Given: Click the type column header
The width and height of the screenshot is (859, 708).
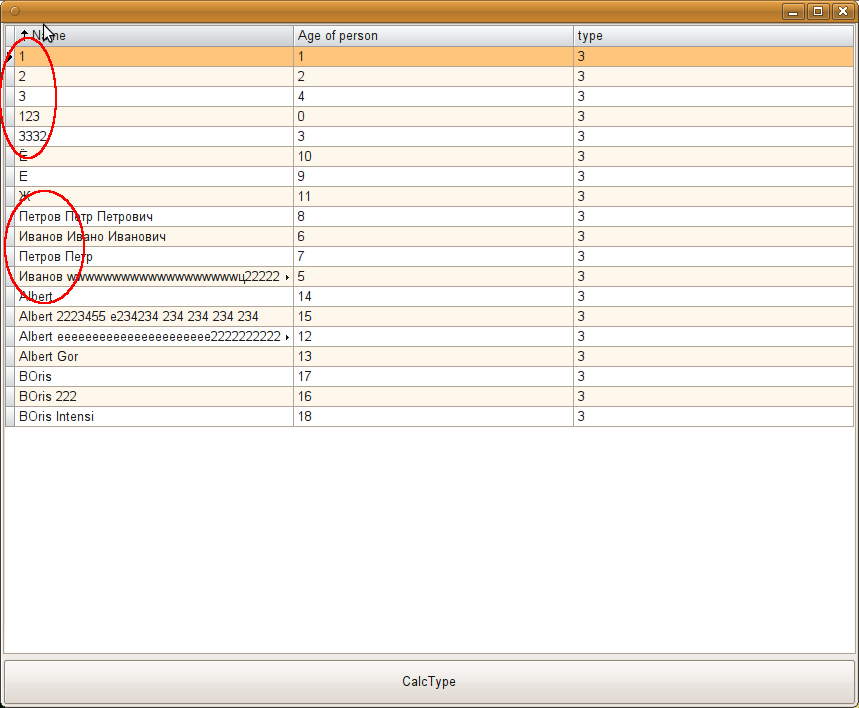Looking at the screenshot, I should pos(712,36).
